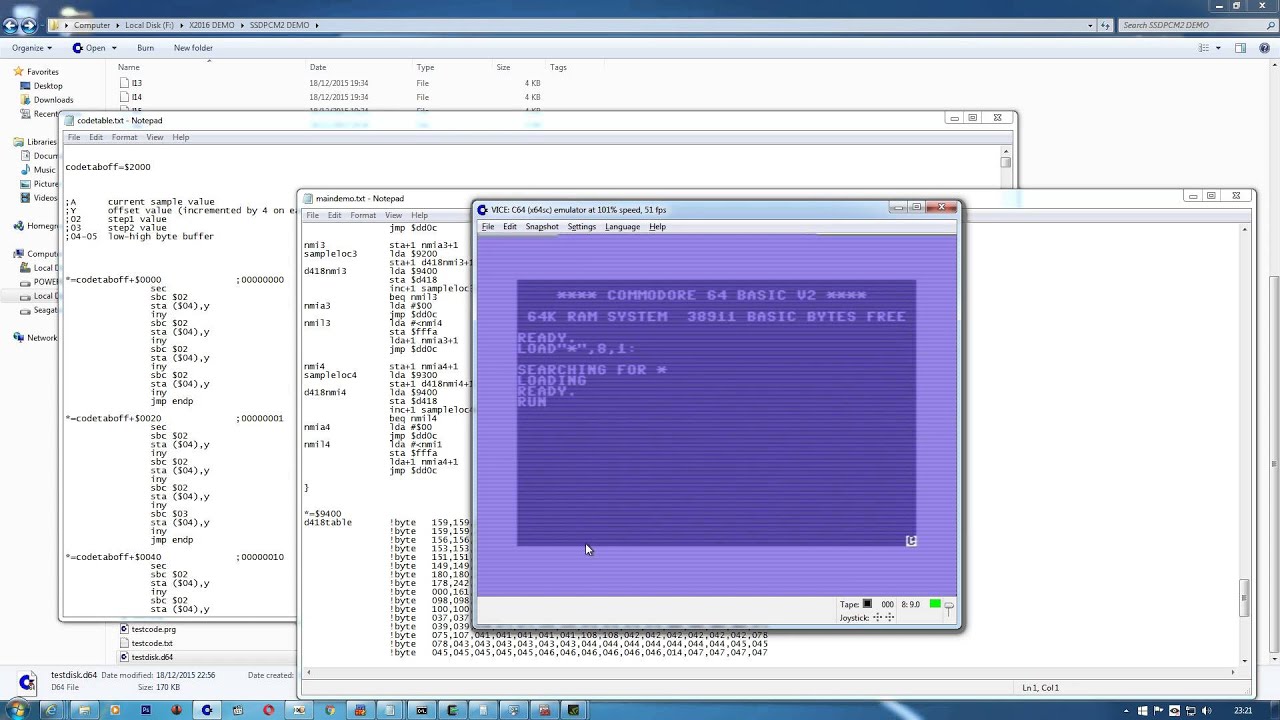Screen dimensions: 1280x720
Task: Click the VICE tape status indicator
Action: pyautogui.click(x=867, y=604)
